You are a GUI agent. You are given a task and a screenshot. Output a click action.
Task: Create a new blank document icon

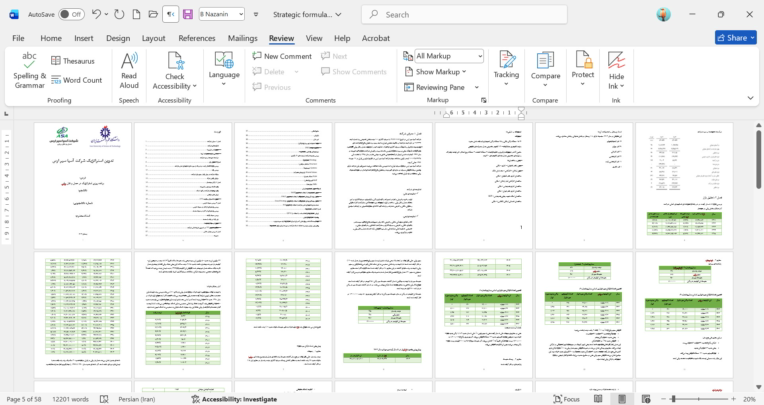coord(136,14)
